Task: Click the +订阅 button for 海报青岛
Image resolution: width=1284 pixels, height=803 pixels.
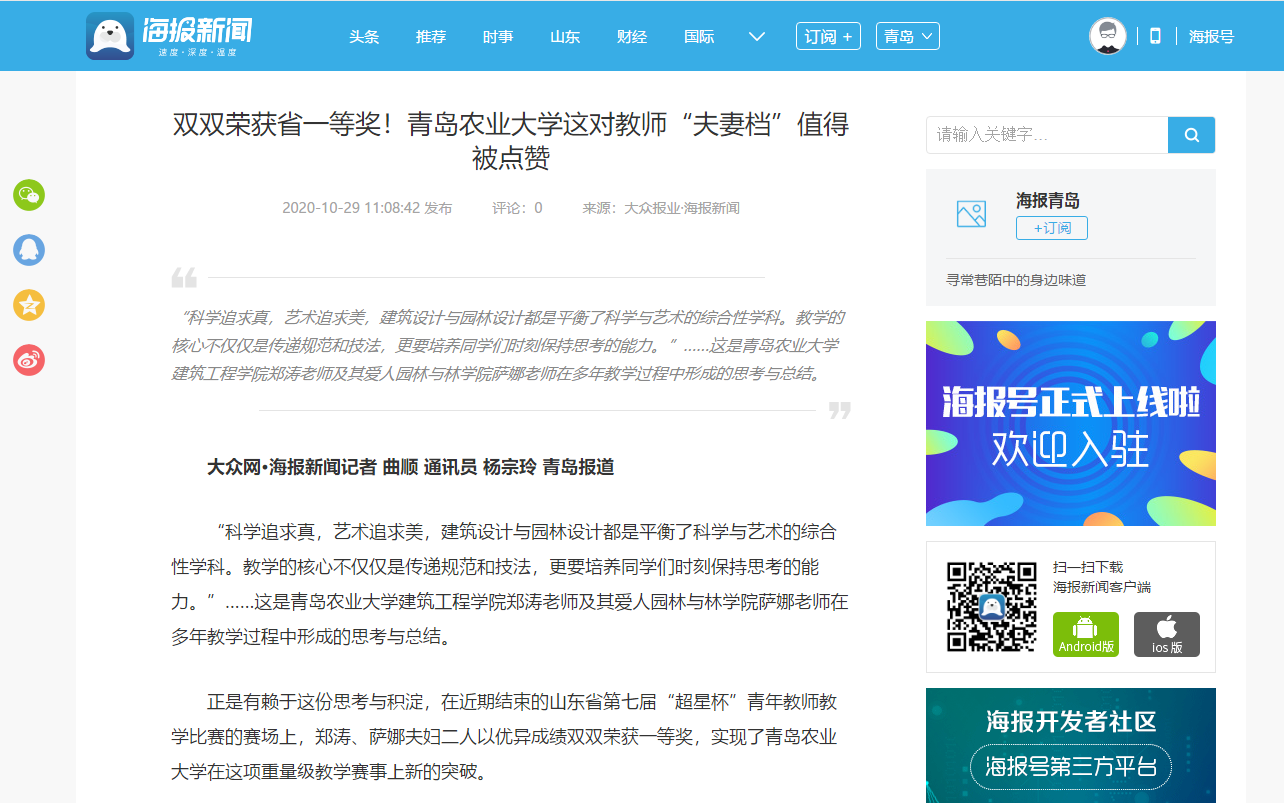Action: [x=1052, y=228]
